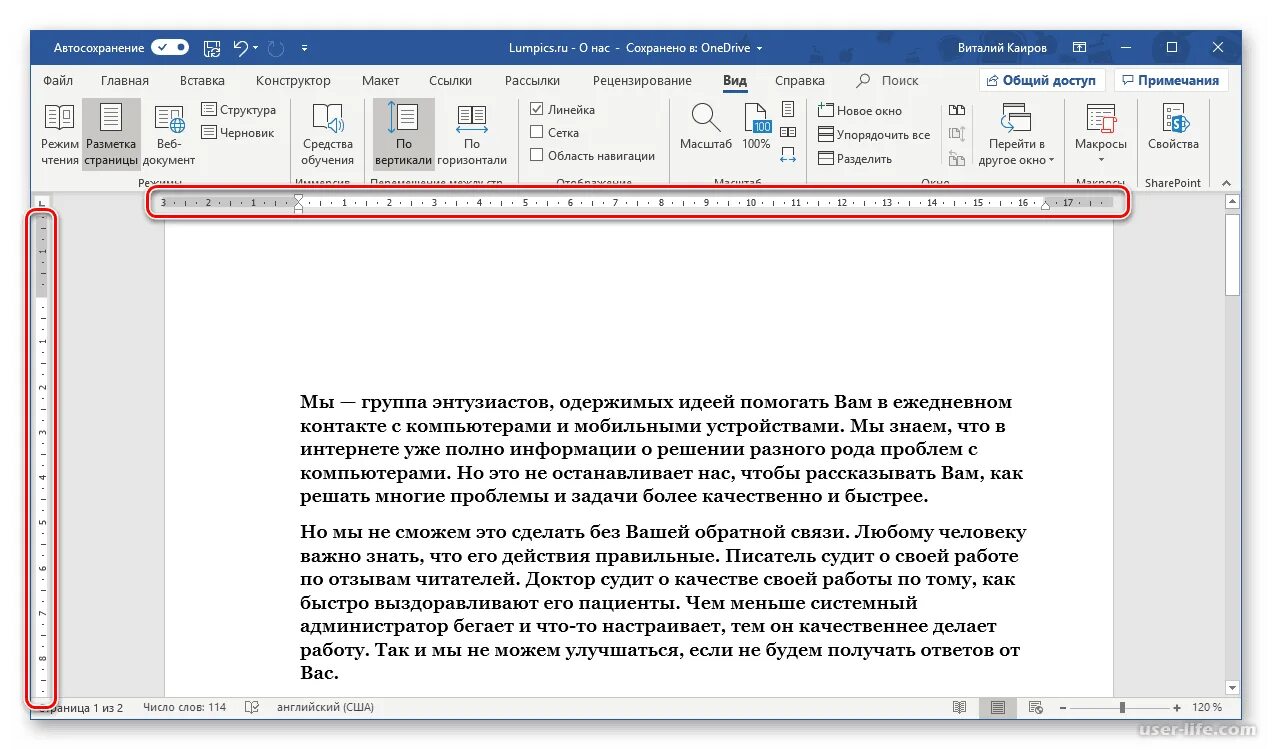Click the Search (Поиск) box

coord(889,81)
